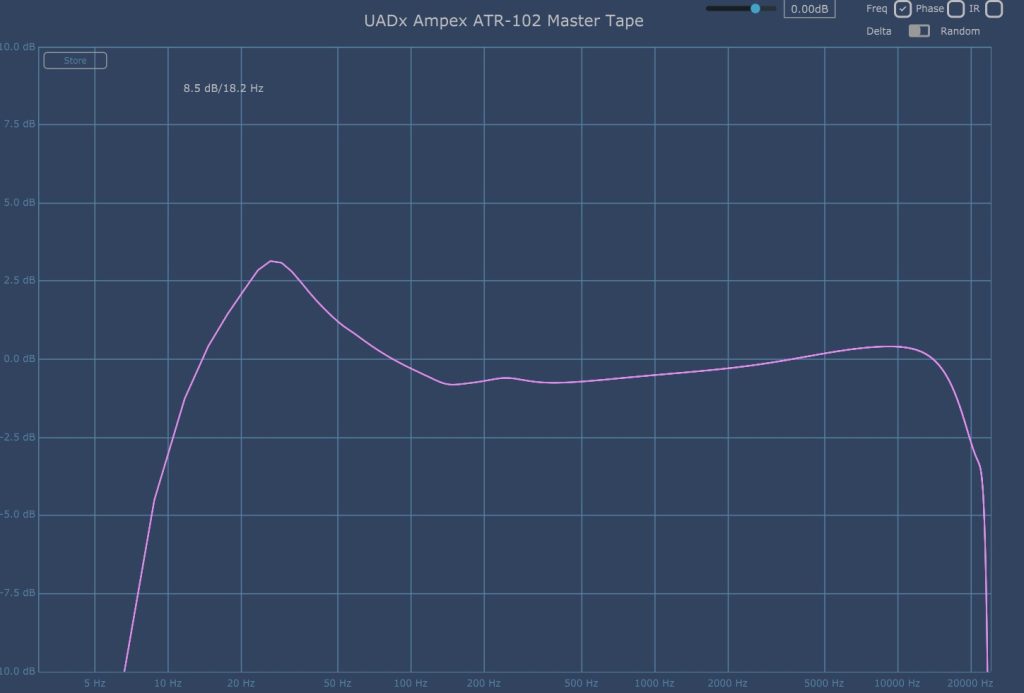
Task: Click the -5.0 dB axis label
Action: 17,515
